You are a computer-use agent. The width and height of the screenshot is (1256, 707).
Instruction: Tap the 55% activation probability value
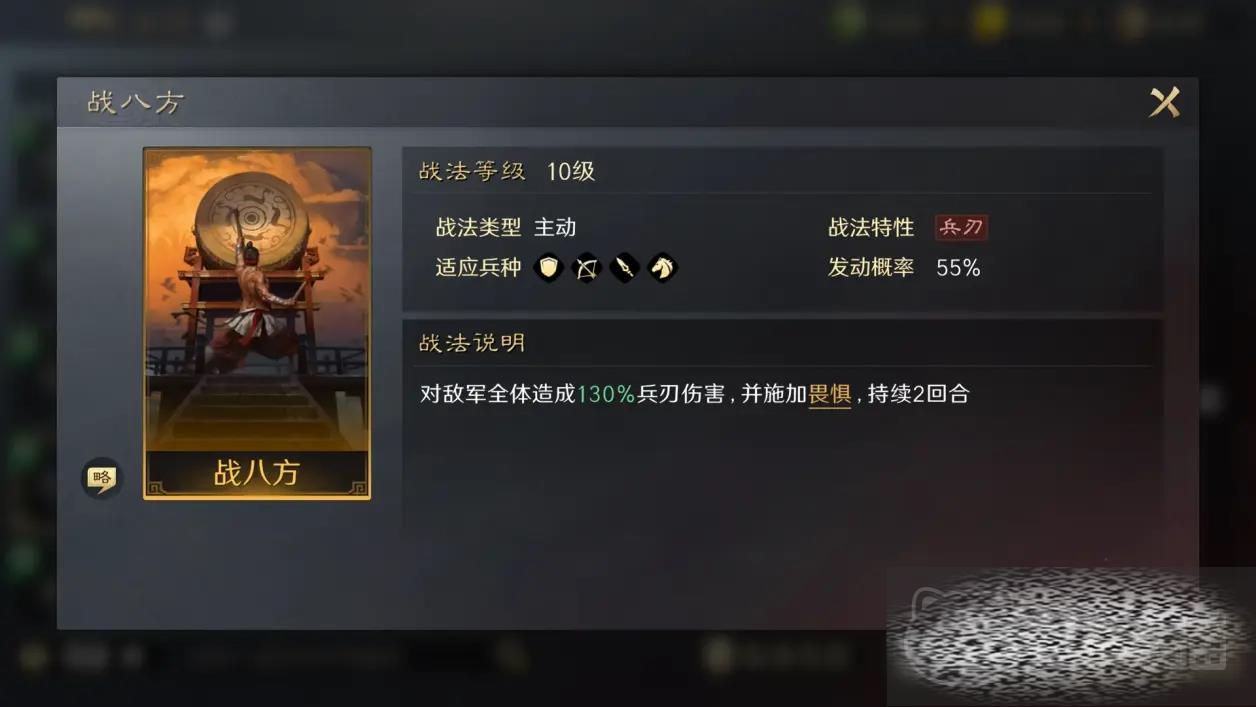coord(958,268)
